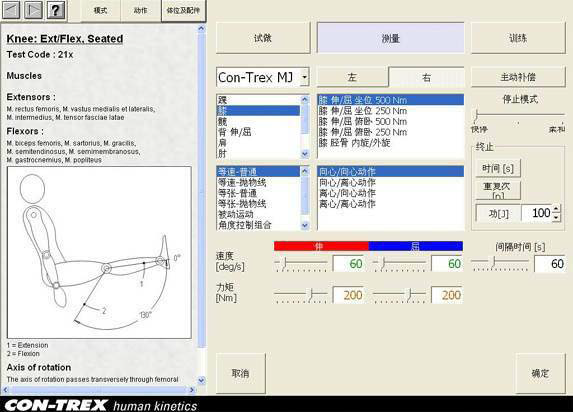Select 膝 伸/屈 俯卧 500 Nm entry
The image size is (573, 412).
(x=391, y=121)
